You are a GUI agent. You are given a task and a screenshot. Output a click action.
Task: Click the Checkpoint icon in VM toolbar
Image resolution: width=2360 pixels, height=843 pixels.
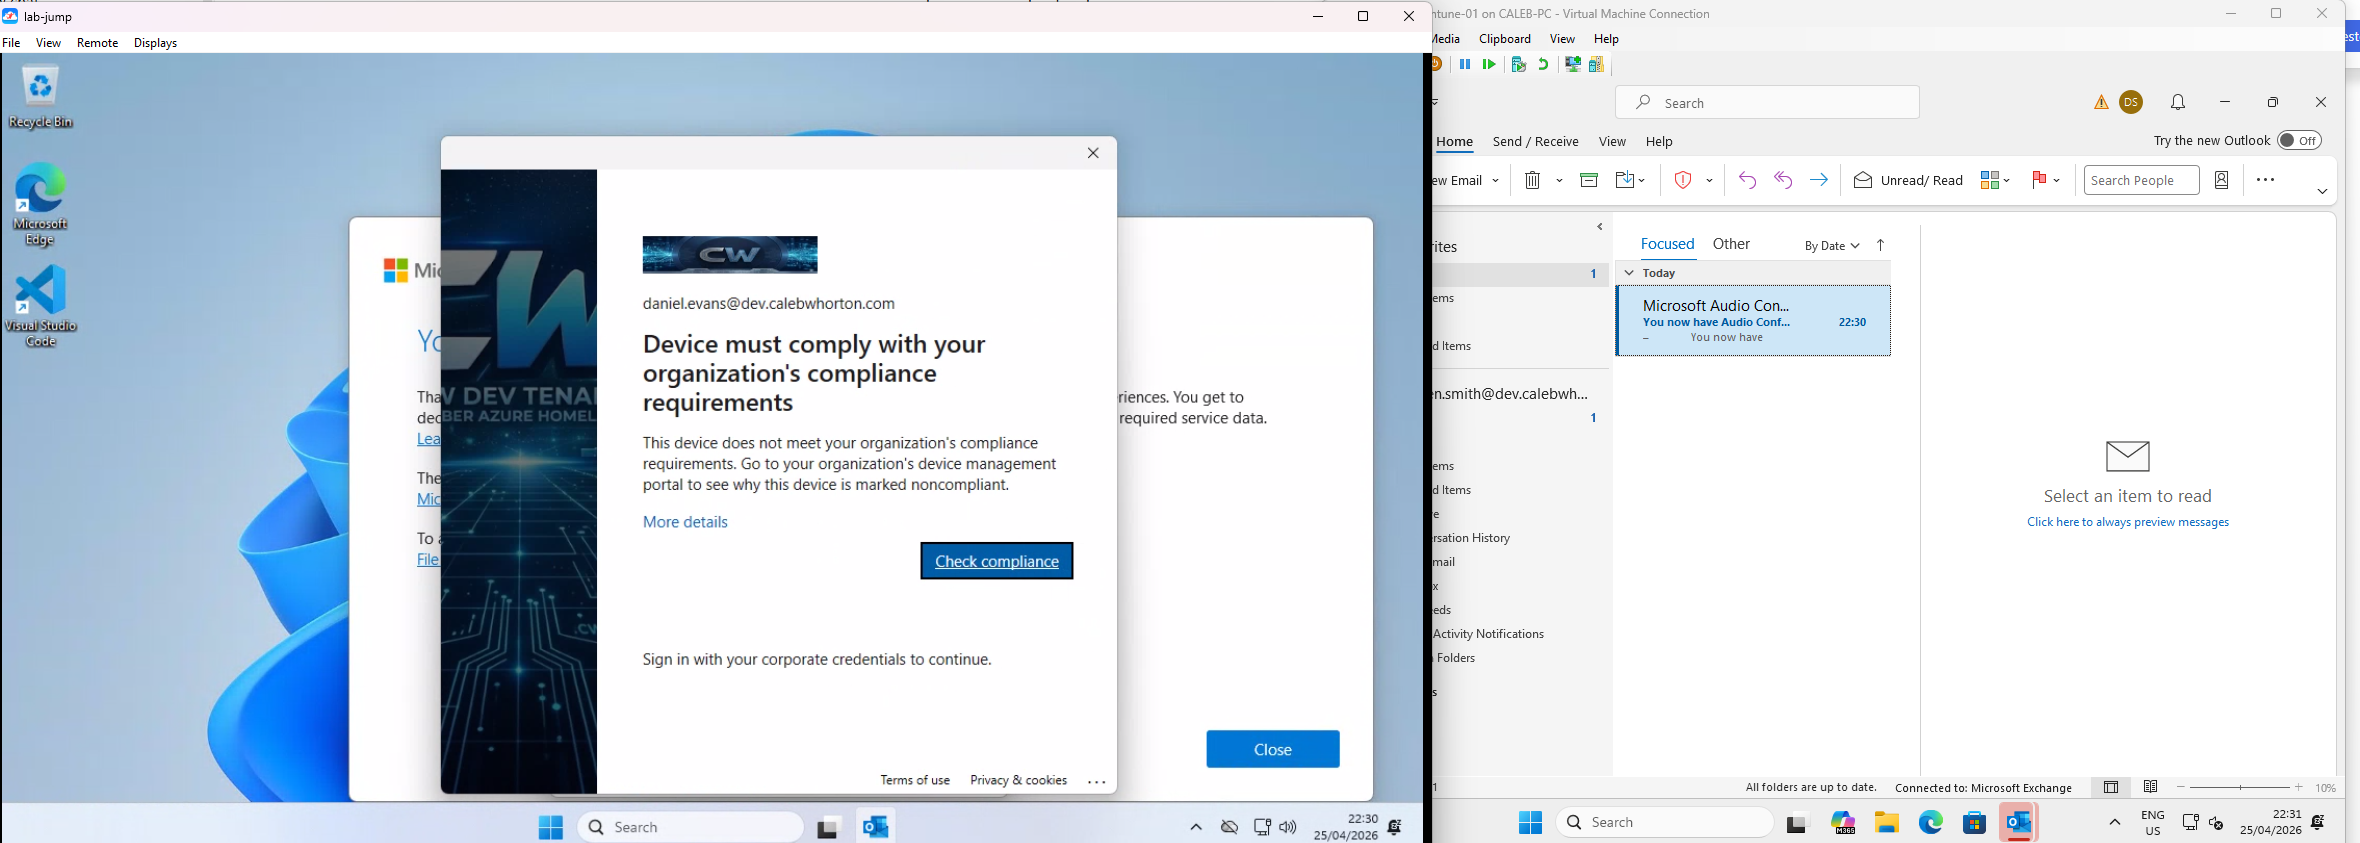click(x=1518, y=64)
